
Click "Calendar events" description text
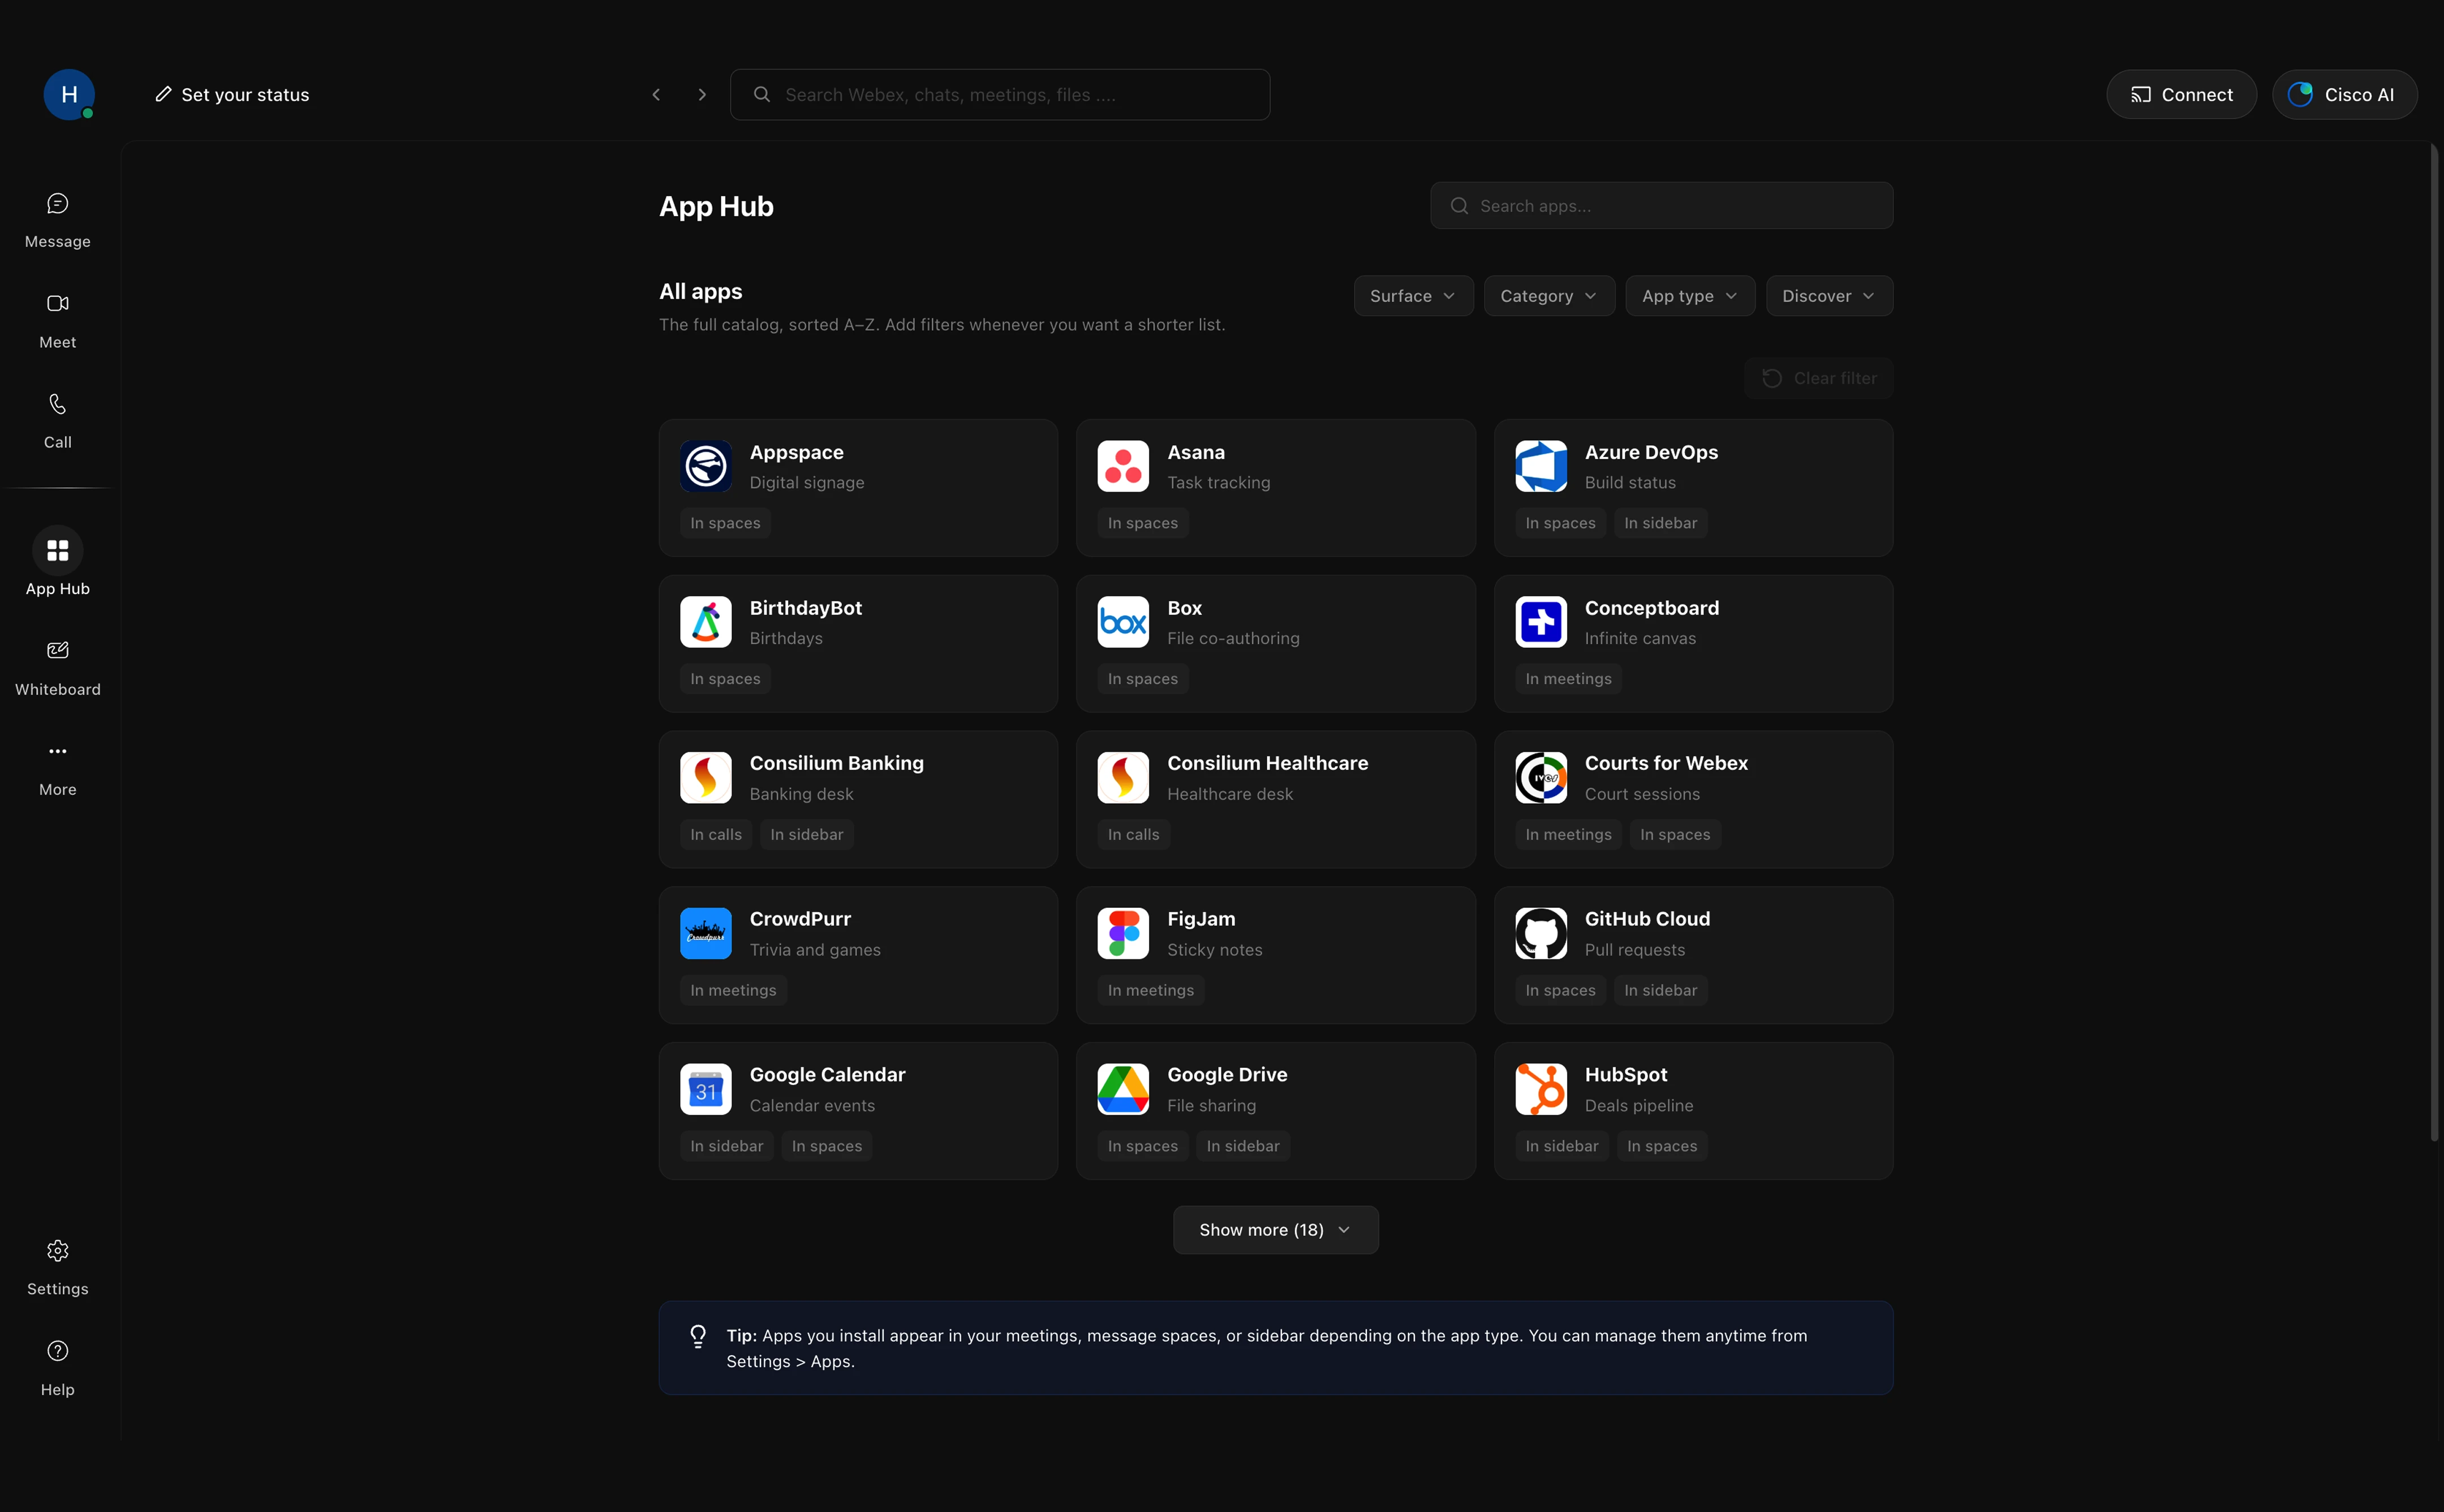coord(812,1106)
